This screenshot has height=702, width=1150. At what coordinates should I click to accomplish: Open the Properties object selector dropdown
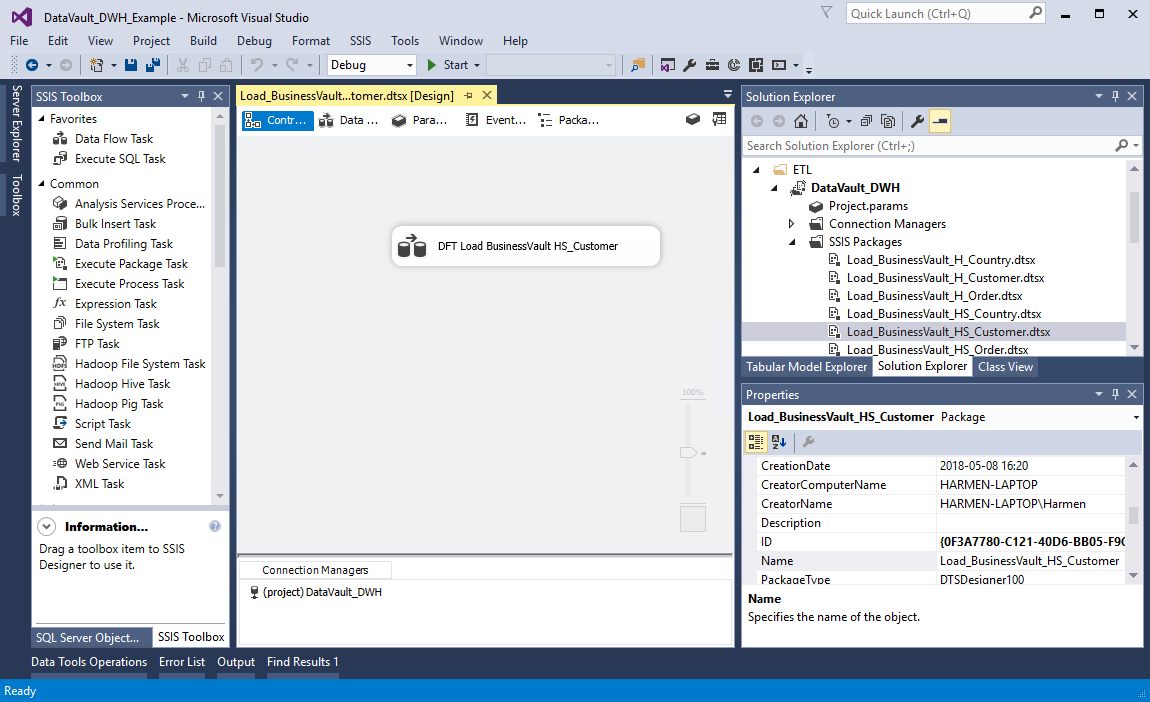1136,417
